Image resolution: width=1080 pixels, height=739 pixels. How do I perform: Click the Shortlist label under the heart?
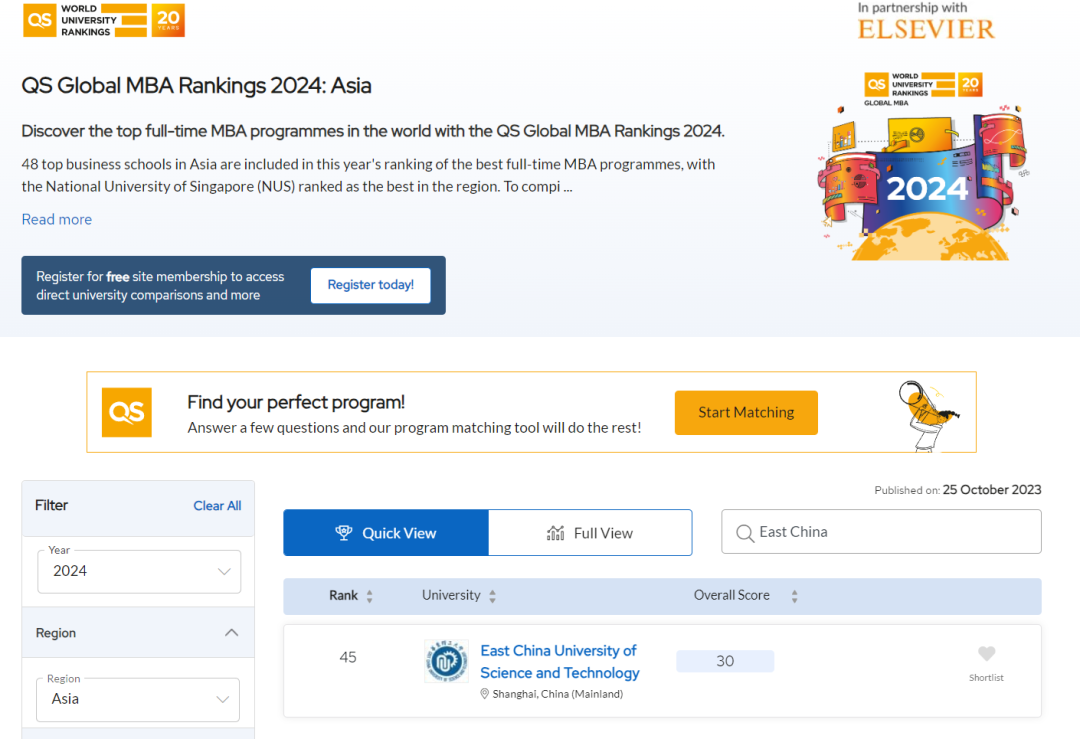coord(986,678)
